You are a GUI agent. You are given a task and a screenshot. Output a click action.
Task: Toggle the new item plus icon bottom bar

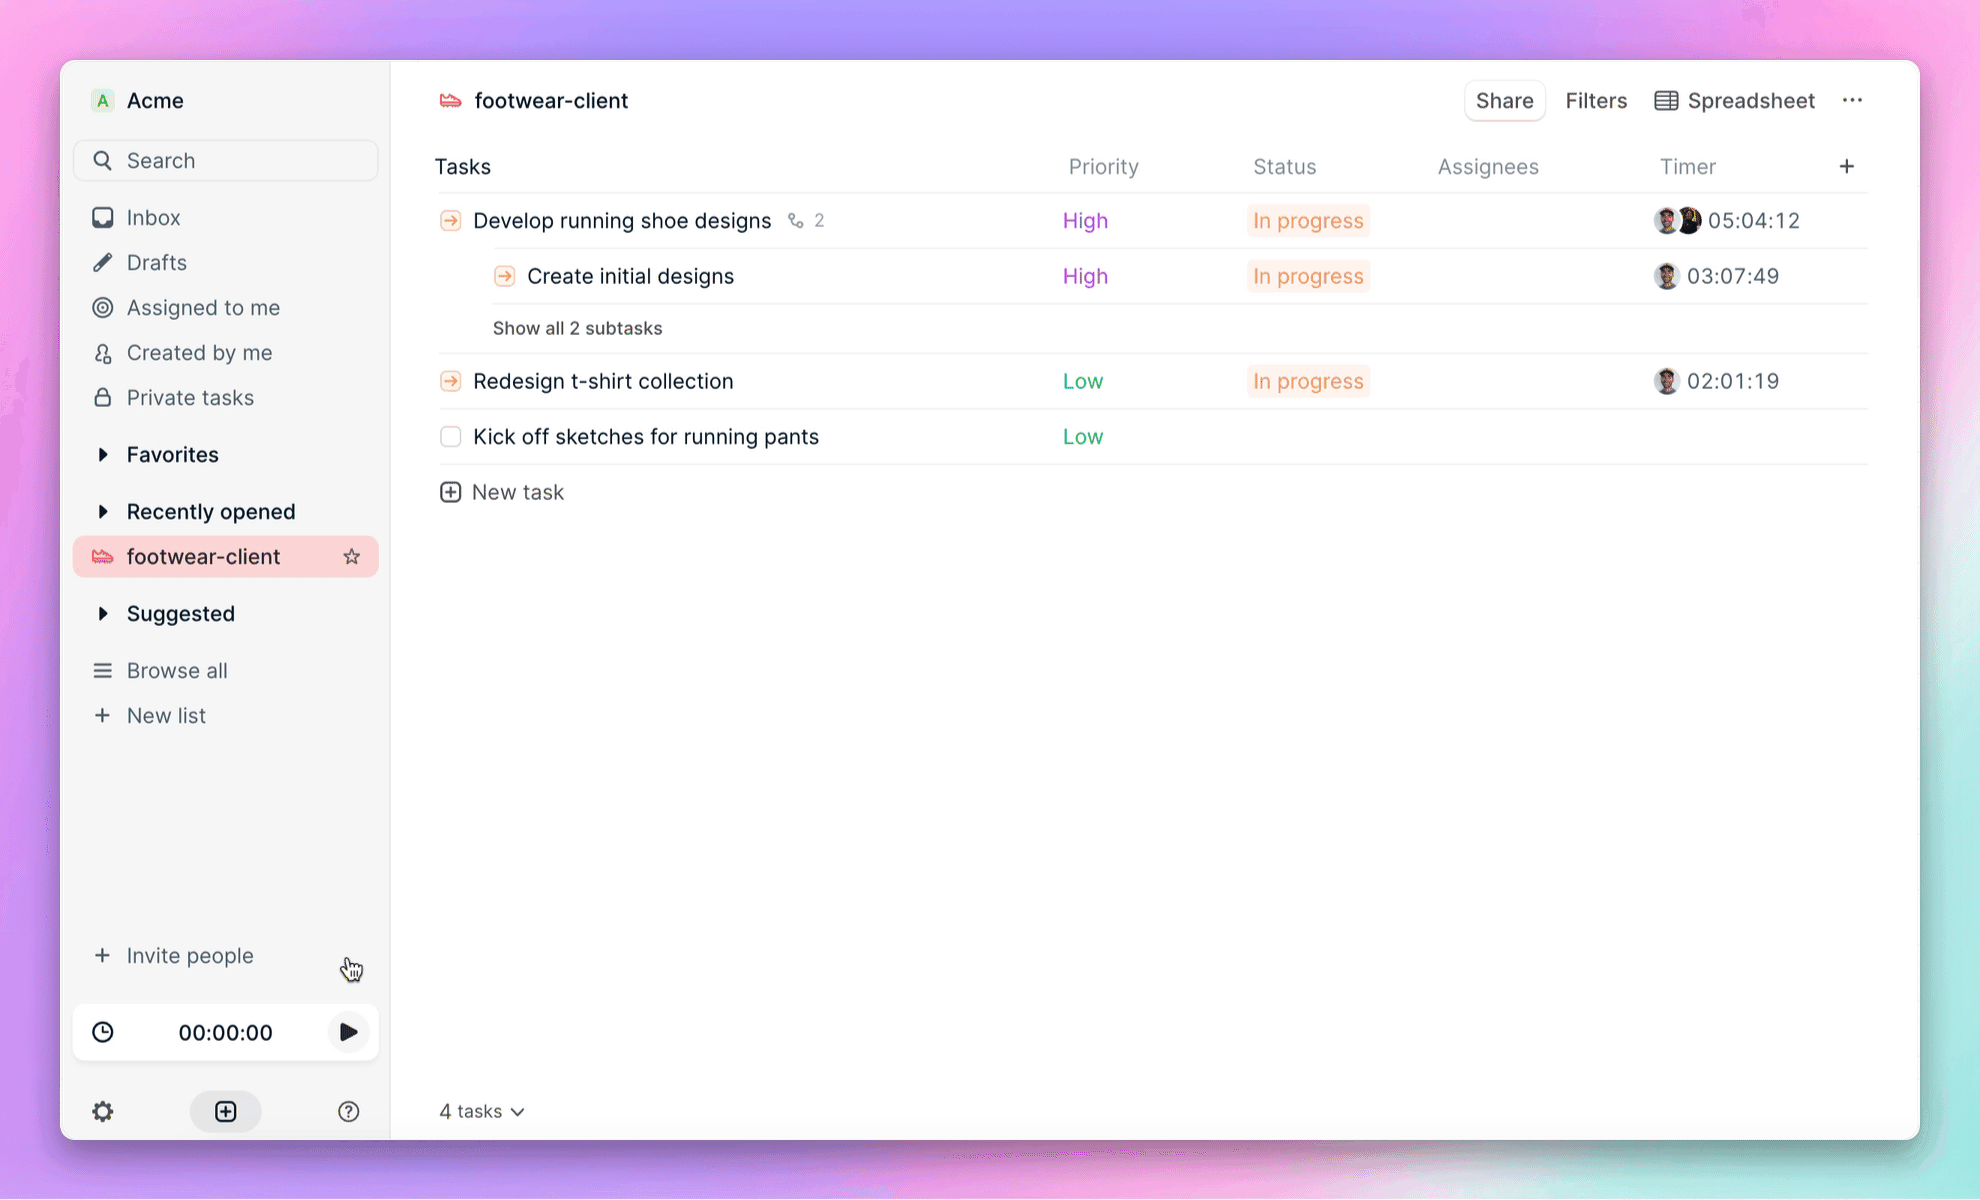[225, 1111]
